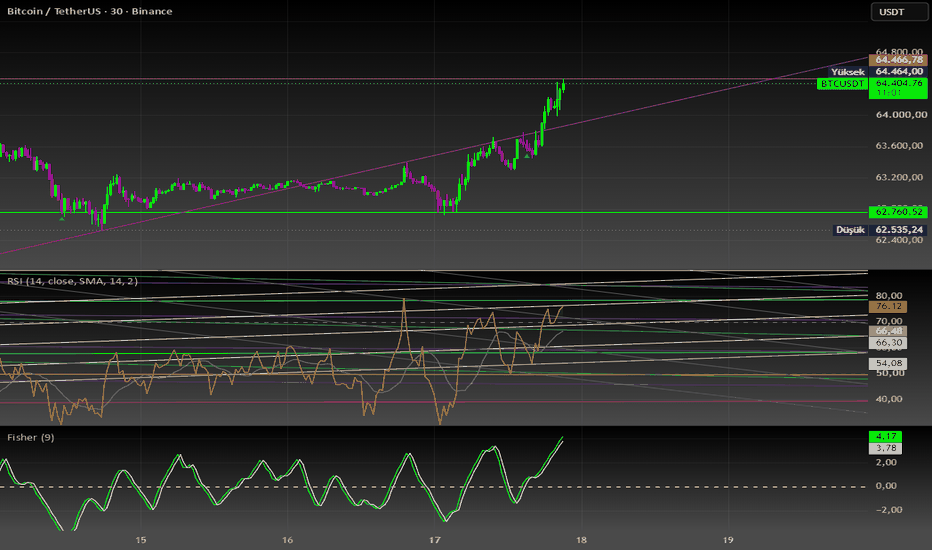
Task: Select the RSI 66,30 value label
Action: coord(888,342)
